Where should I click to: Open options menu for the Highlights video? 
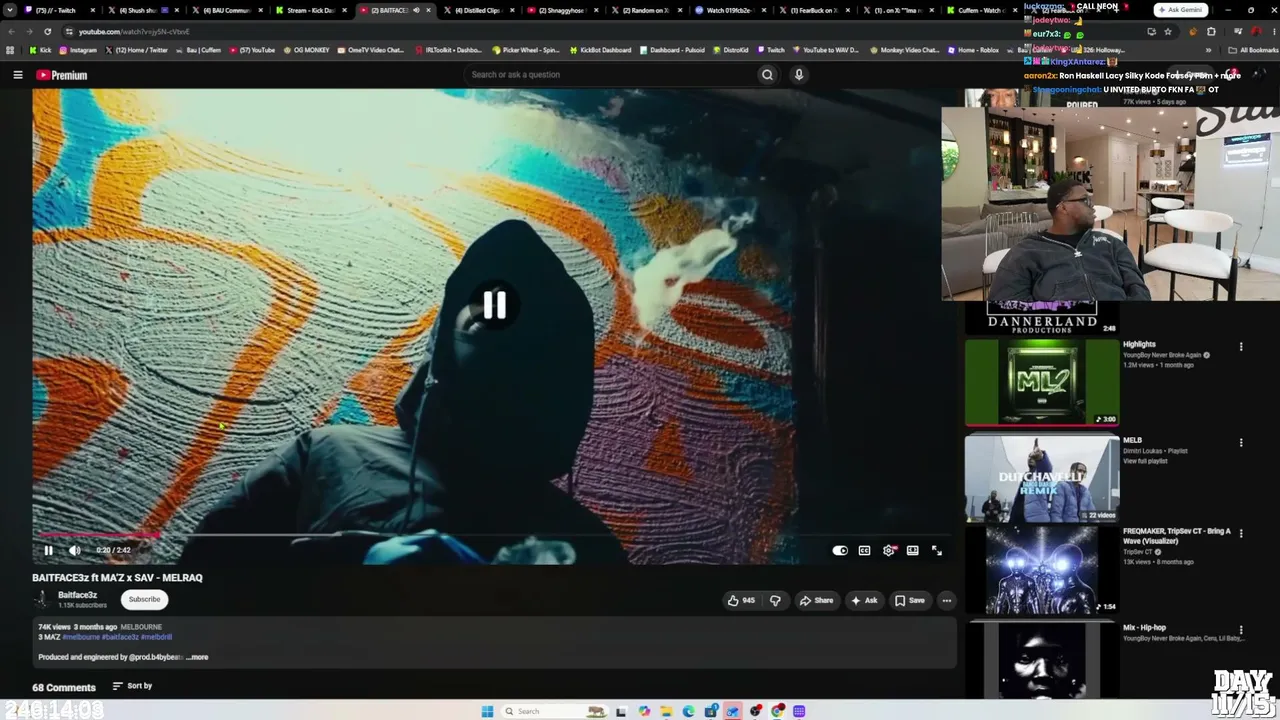1241,347
